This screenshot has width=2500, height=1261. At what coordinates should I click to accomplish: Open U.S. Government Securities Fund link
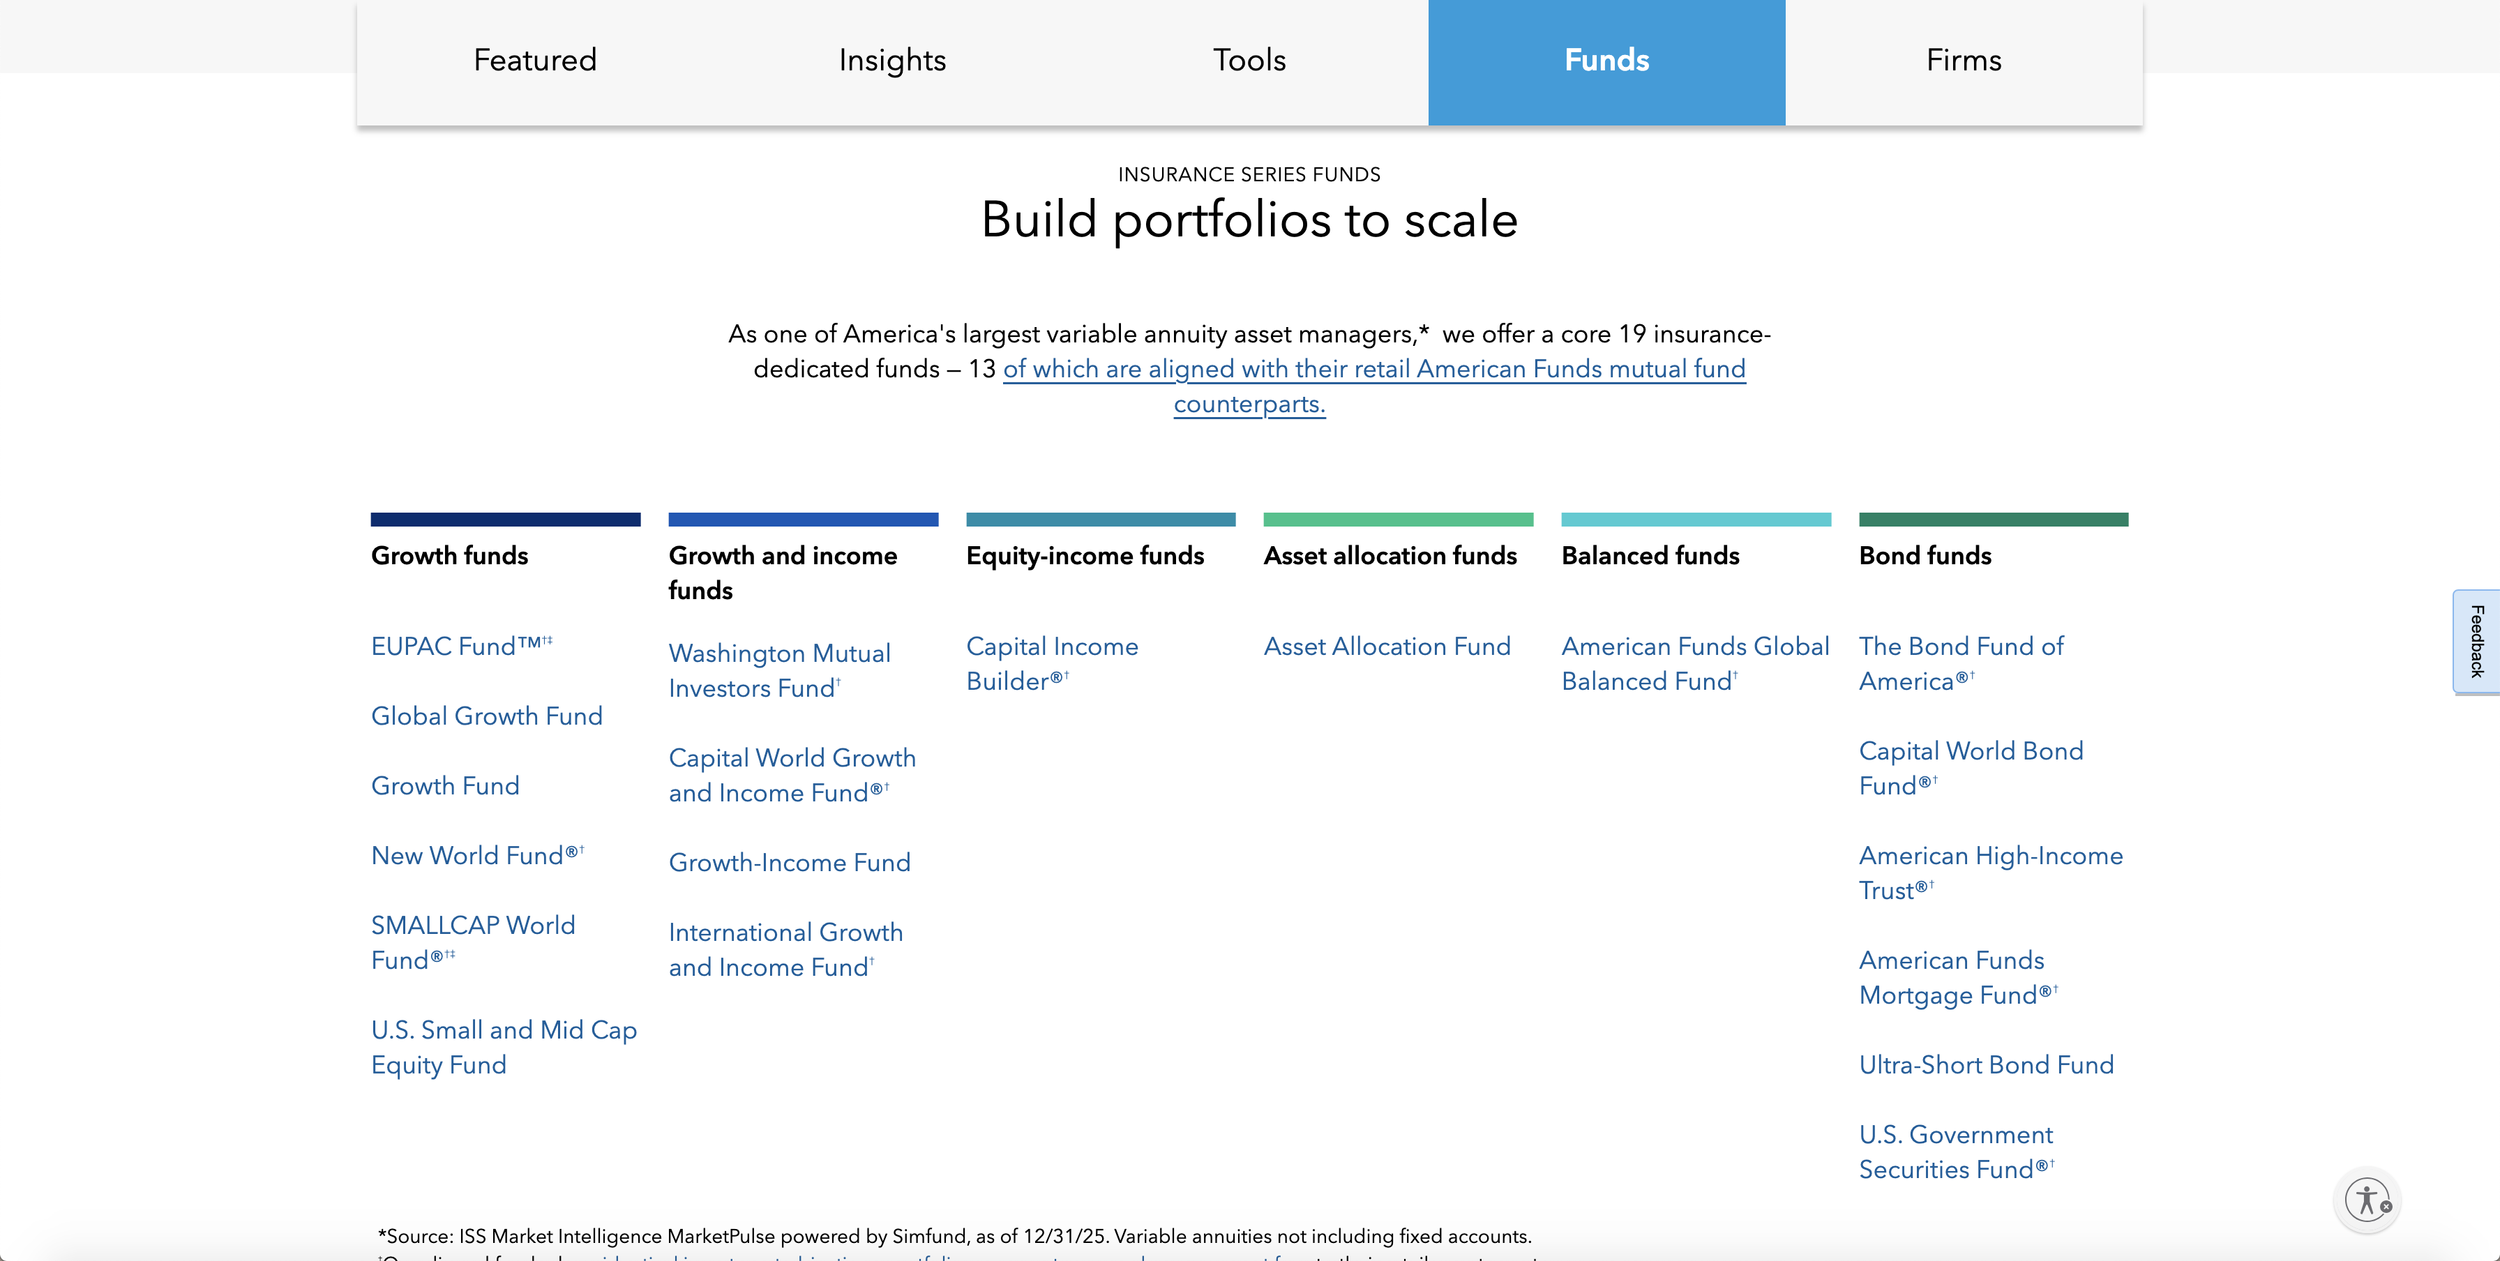(1957, 1152)
